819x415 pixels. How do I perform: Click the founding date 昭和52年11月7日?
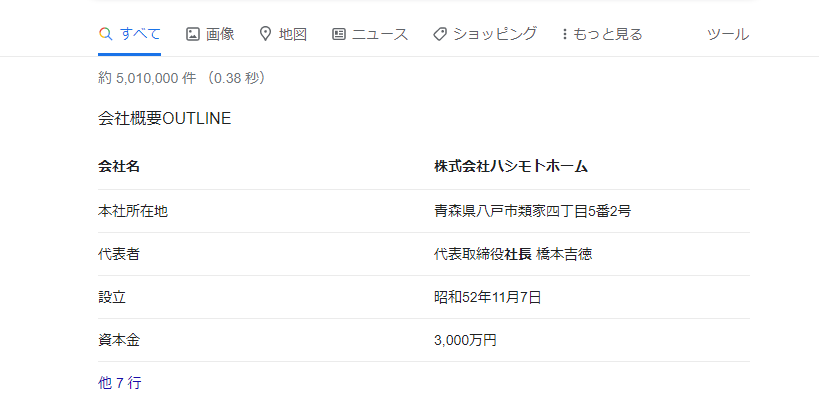487,297
